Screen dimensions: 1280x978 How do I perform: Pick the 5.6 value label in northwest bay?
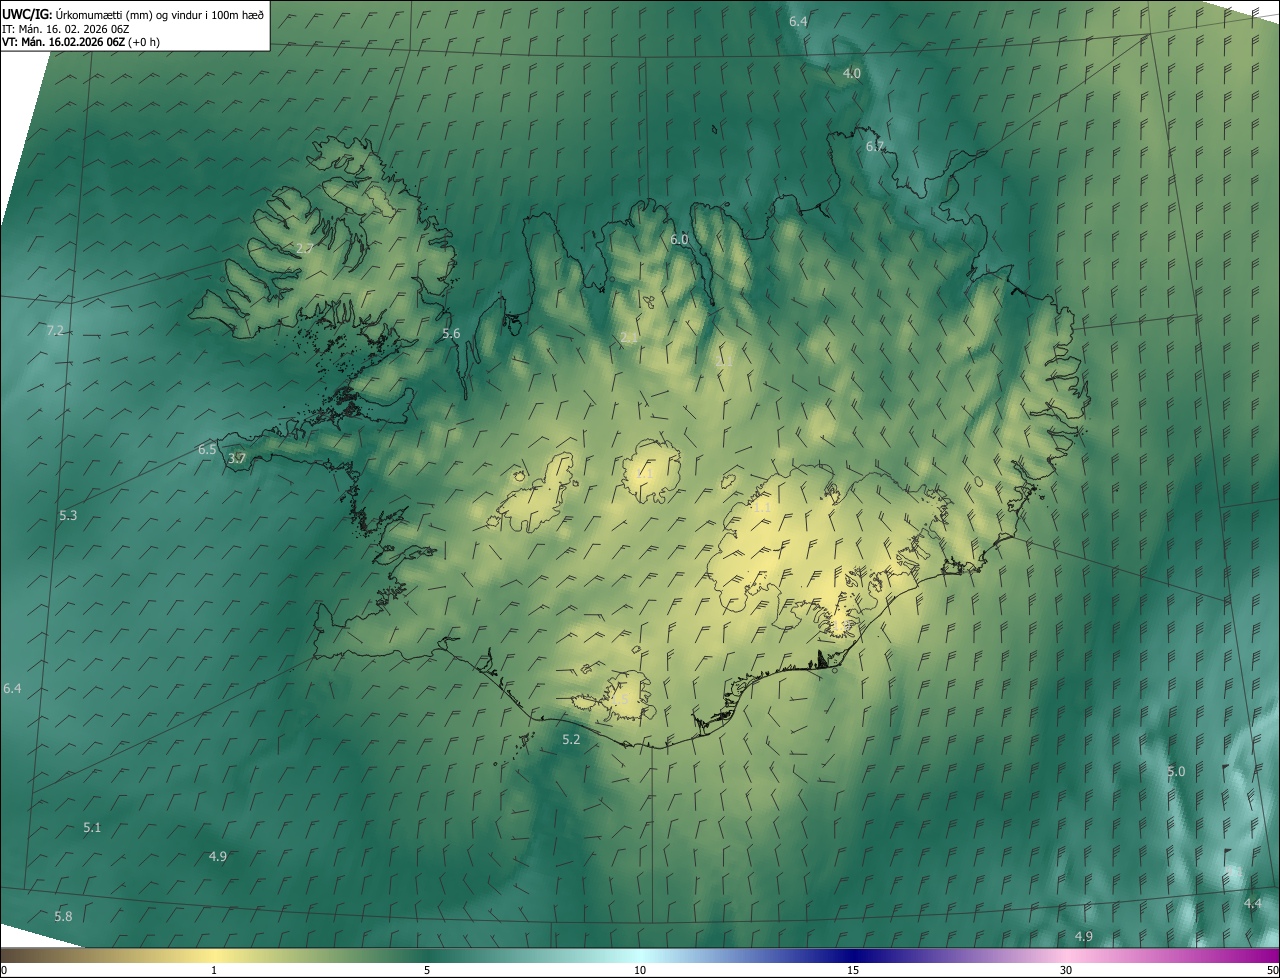coord(451,334)
